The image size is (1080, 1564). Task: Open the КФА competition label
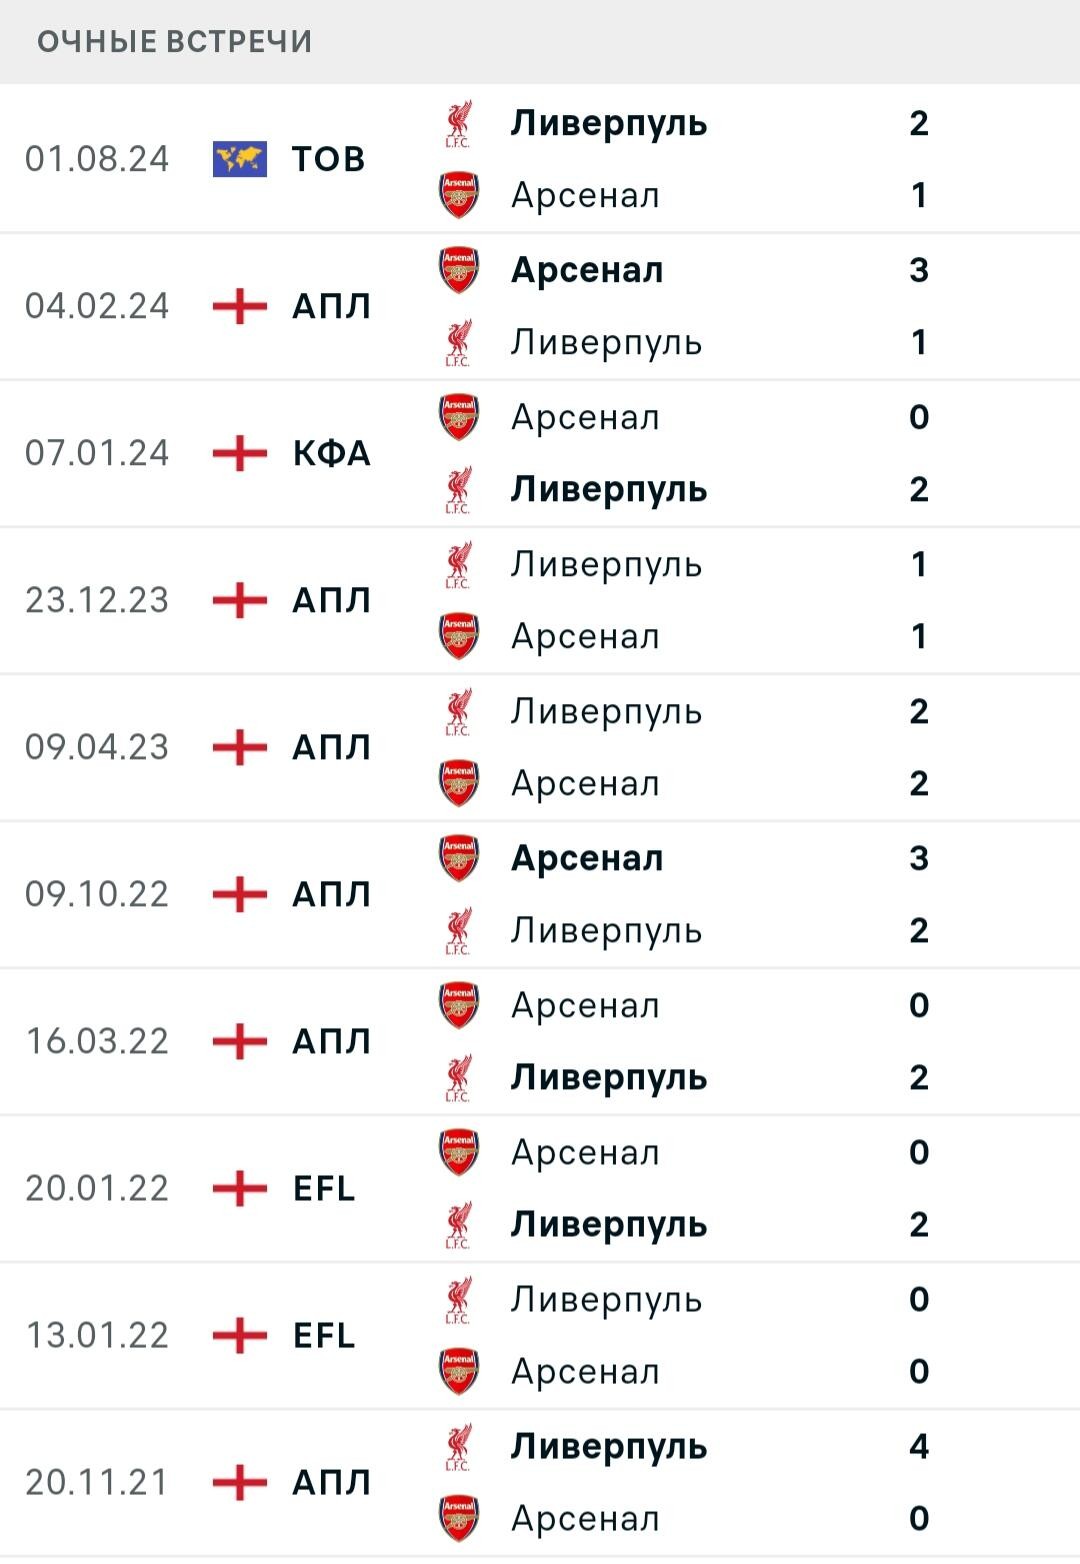point(332,453)
